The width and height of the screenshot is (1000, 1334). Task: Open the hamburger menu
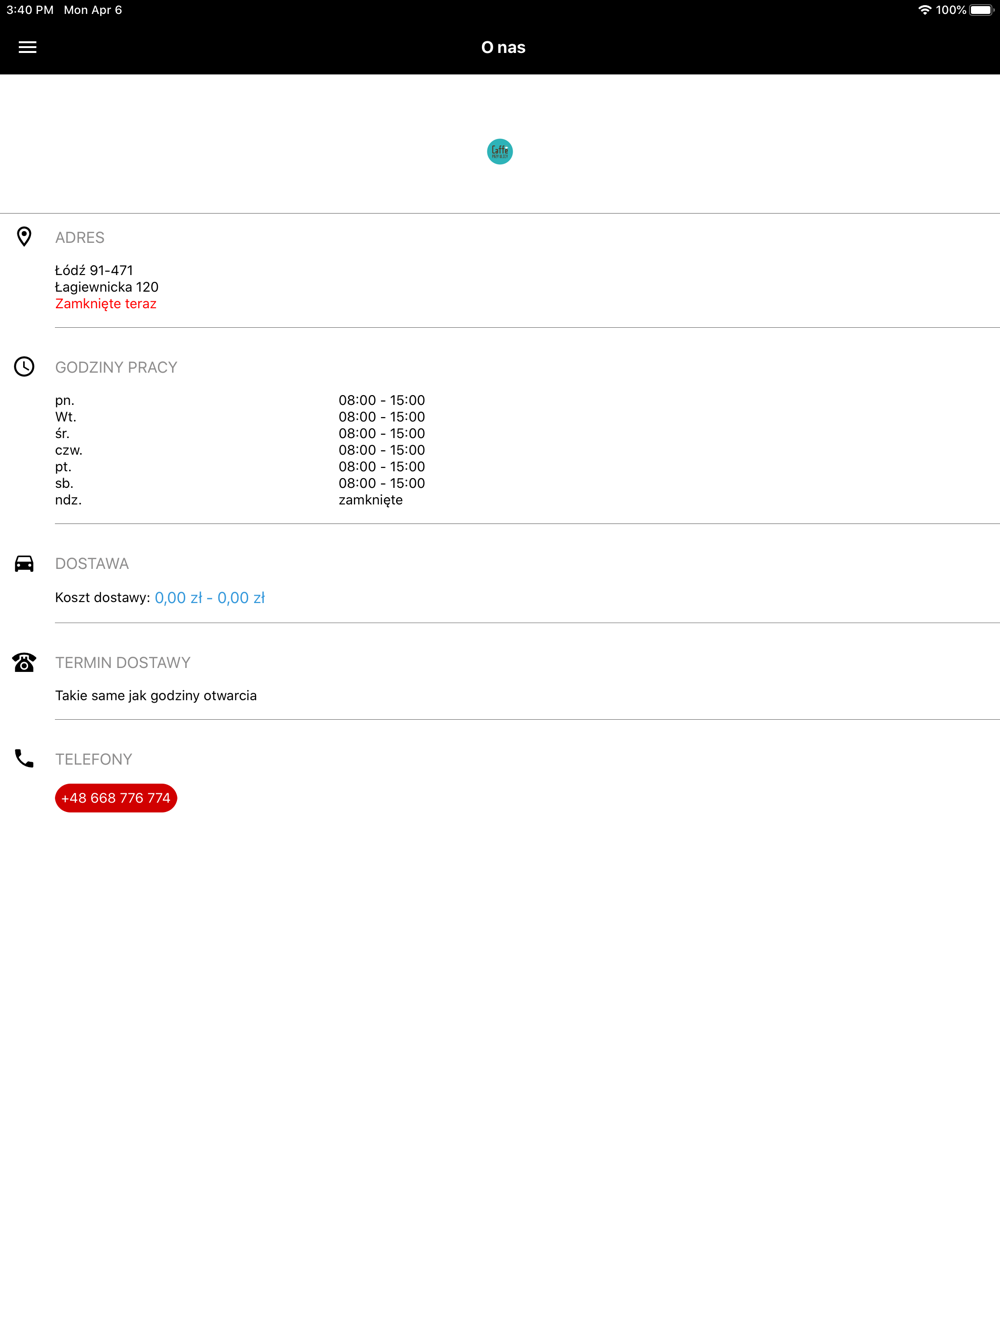click(x=28, y=47)
